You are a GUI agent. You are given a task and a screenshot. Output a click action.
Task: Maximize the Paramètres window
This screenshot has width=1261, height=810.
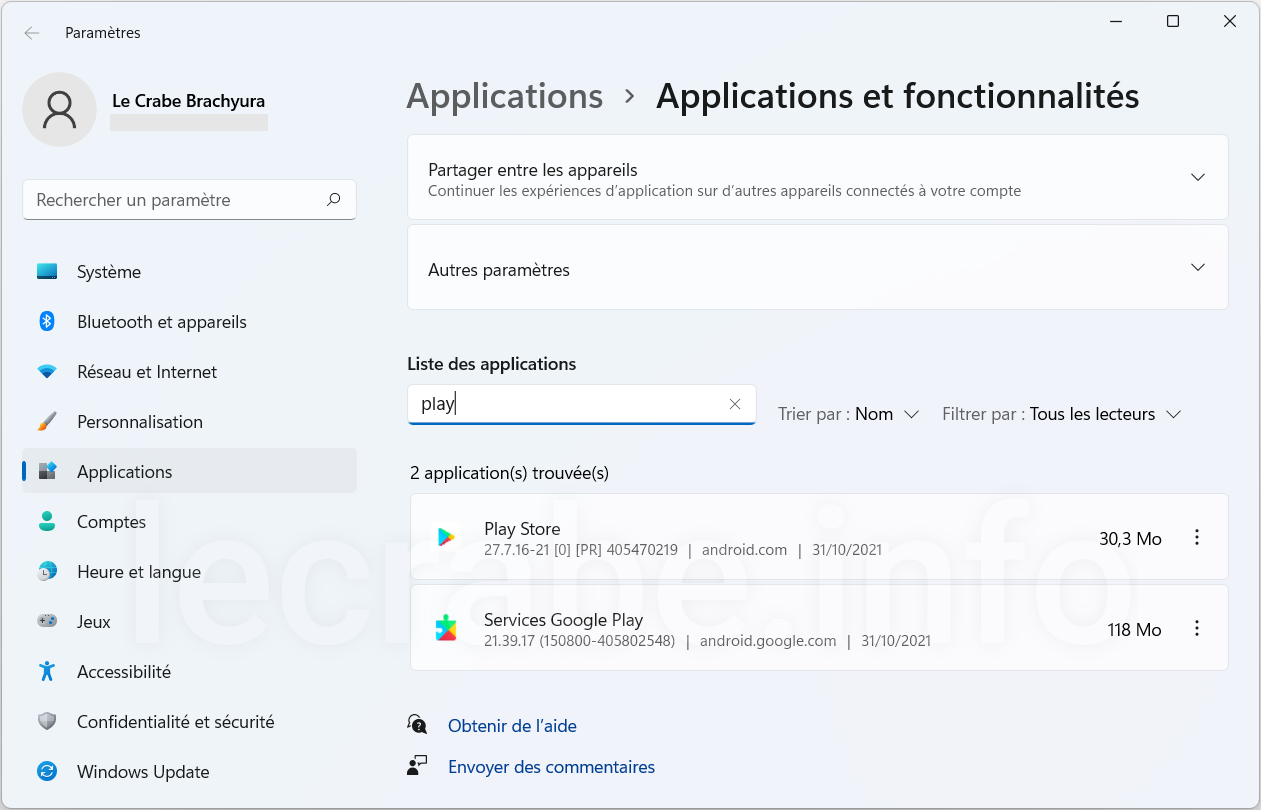[1173, 21]
